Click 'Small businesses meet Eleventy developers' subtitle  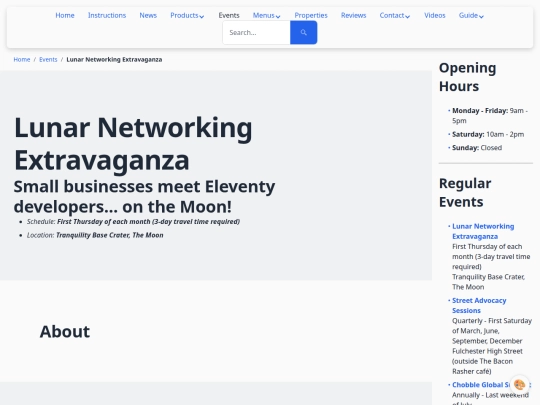tap(144, 197)
